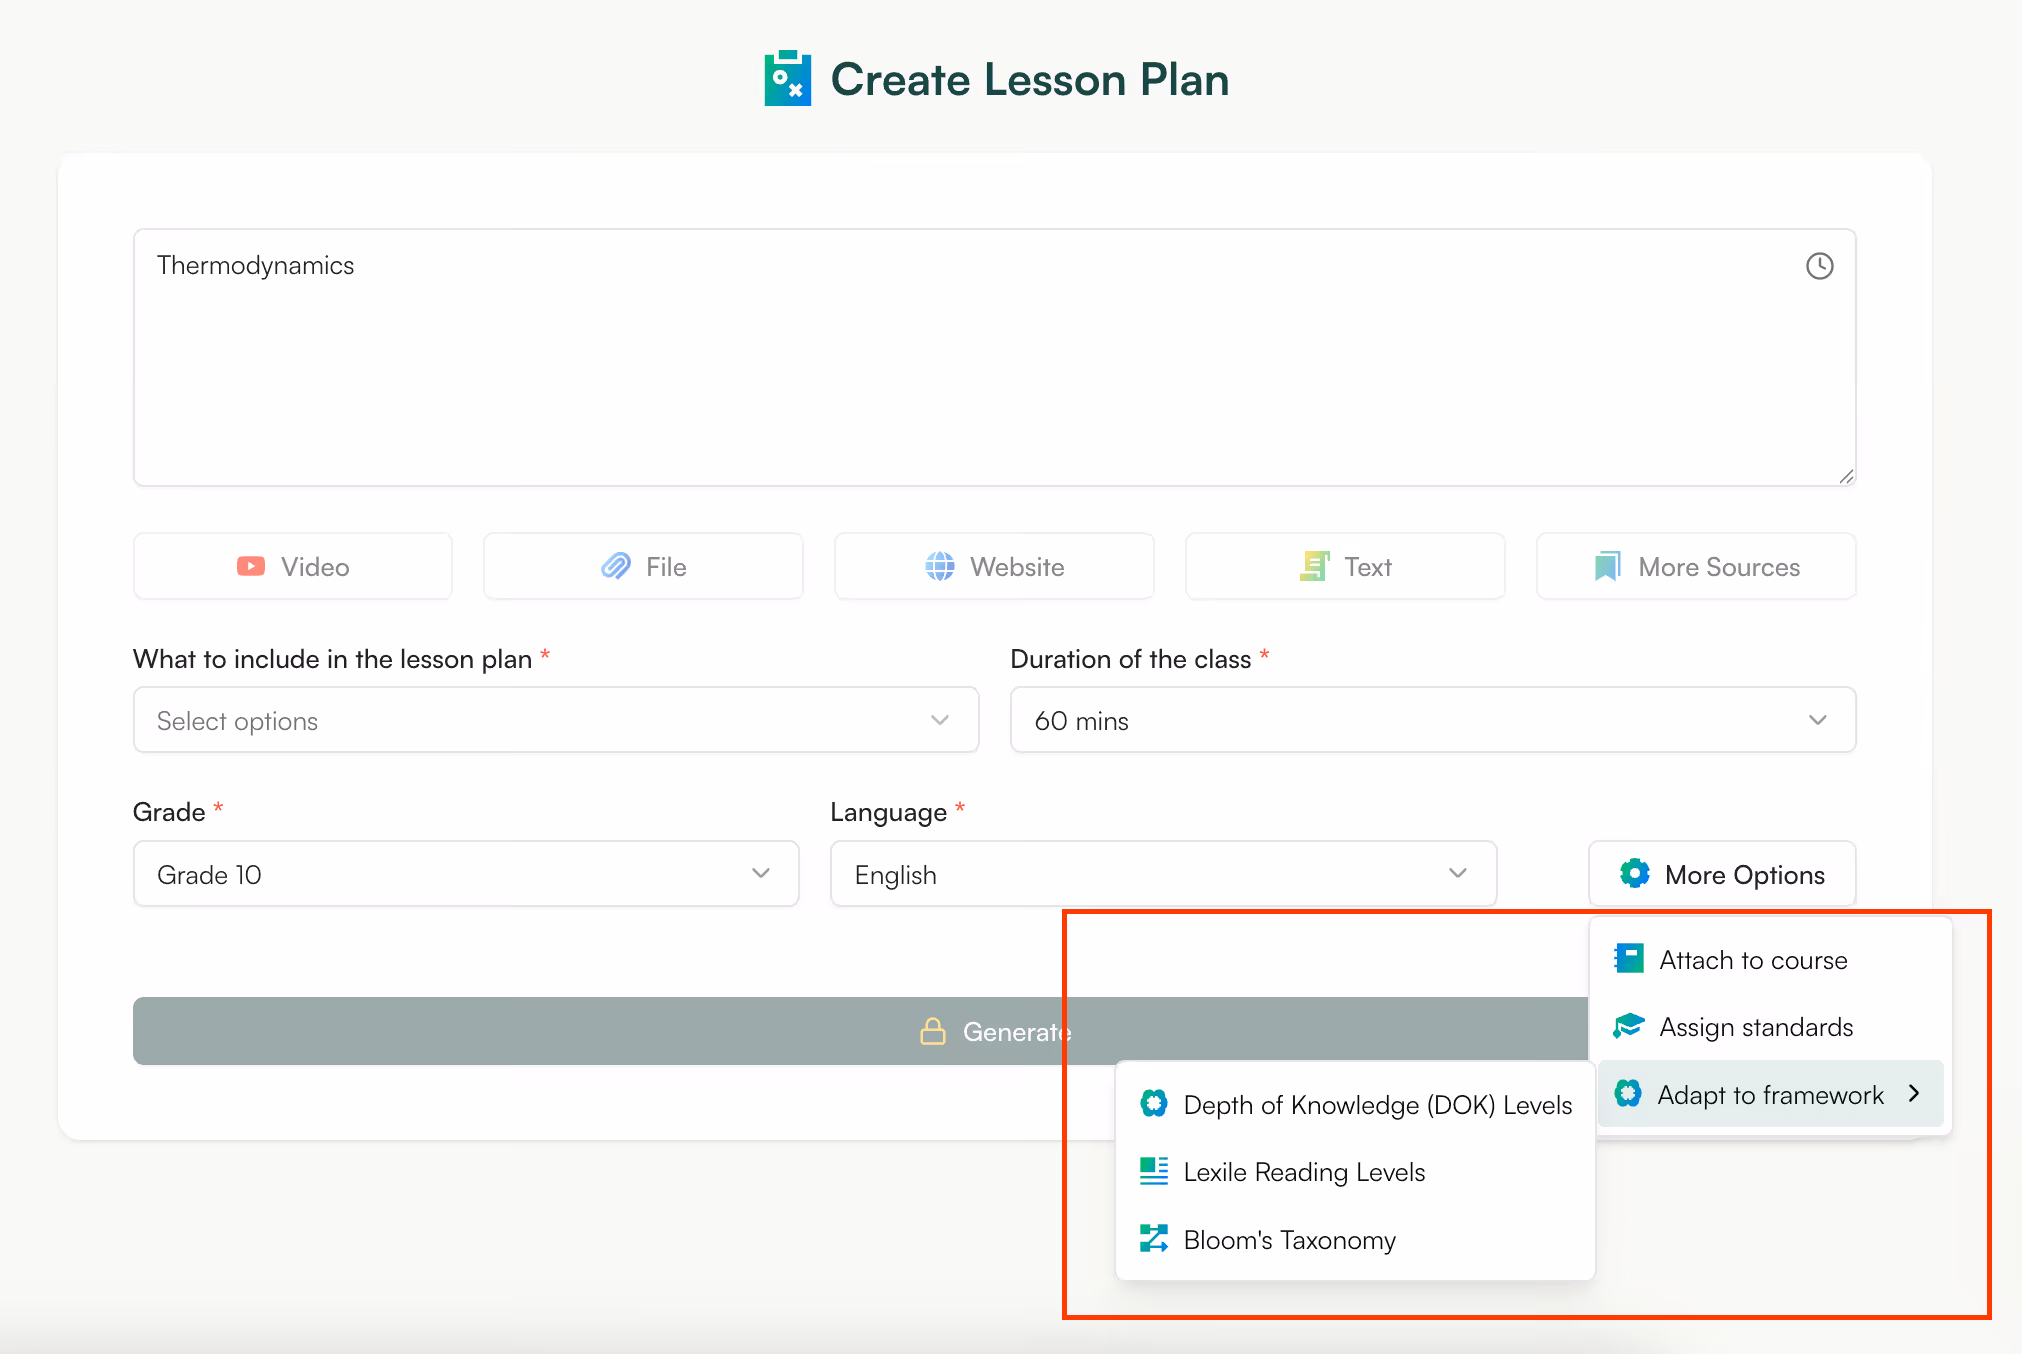The height and width of the screenshot is (1354, 2022).
Task: Click the Bloom's Taxonomy flowchart icon
Action: pos(1155,1238)
